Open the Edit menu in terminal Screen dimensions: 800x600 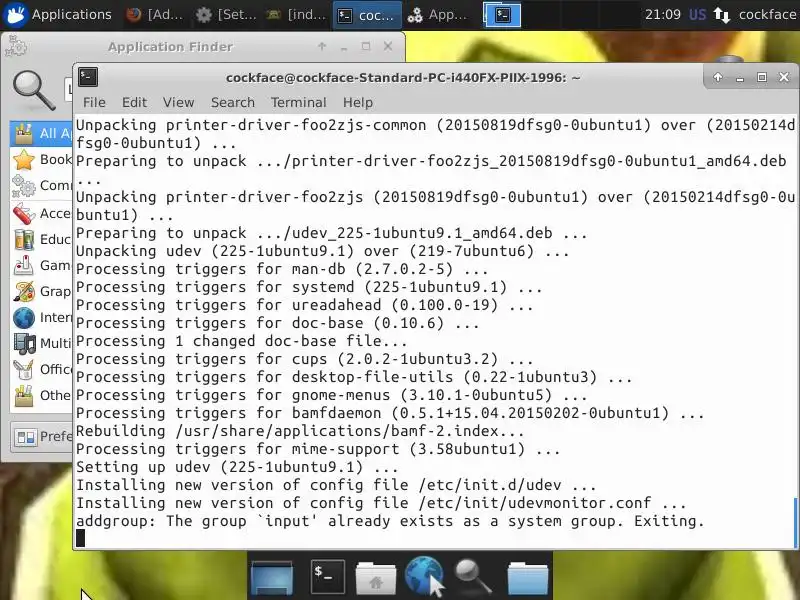tap(134, 103)
